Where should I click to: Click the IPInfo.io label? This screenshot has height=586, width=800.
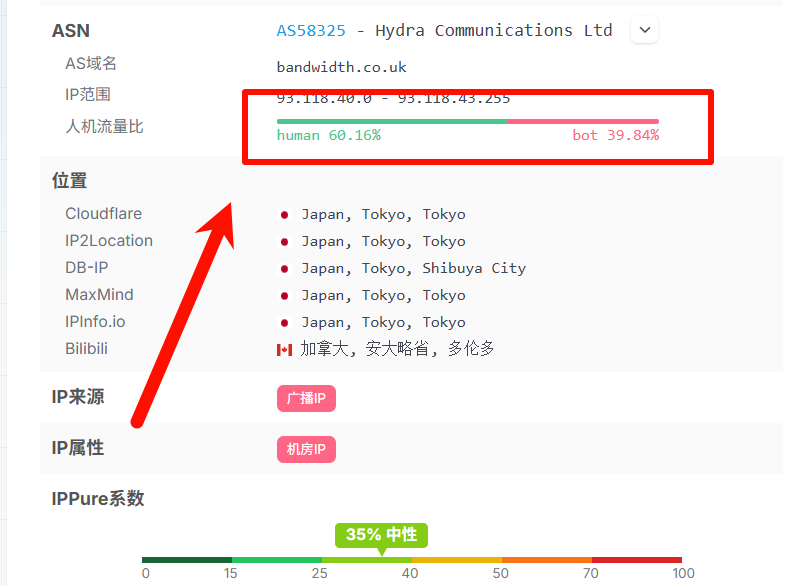(95, 322)
